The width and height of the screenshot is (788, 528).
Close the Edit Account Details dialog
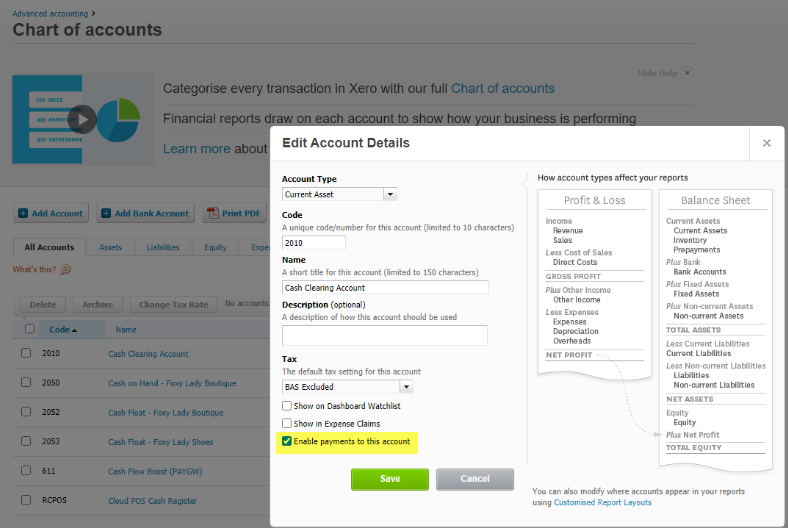click(766, 143)
